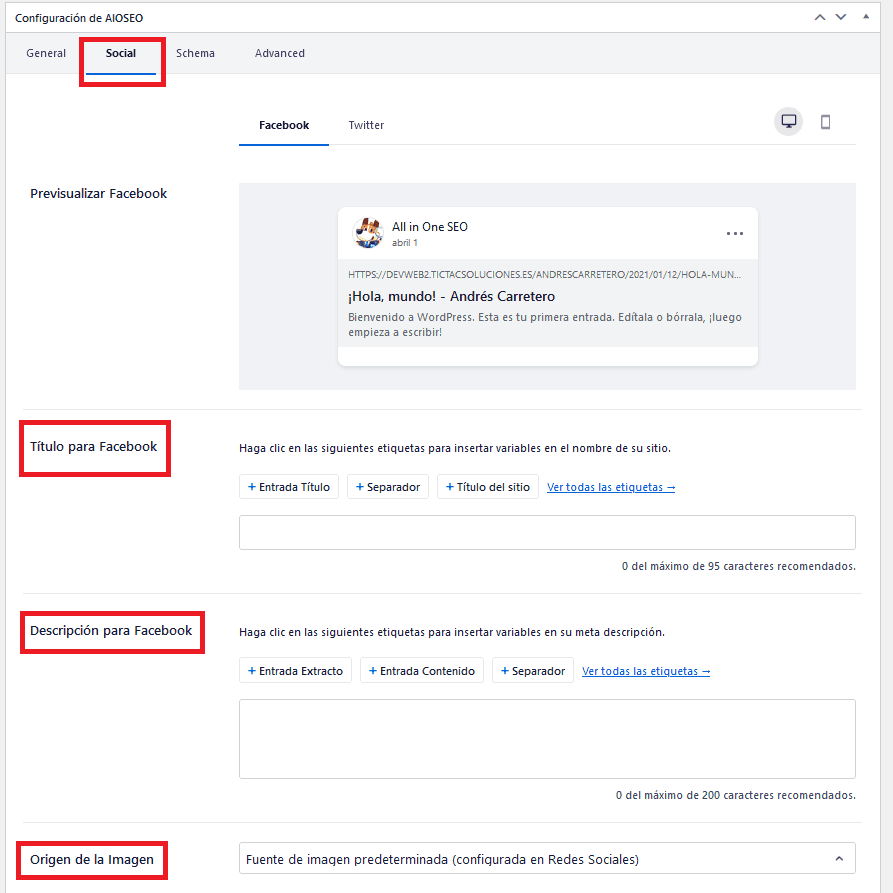Click the preview URL text

coord(544,275)
